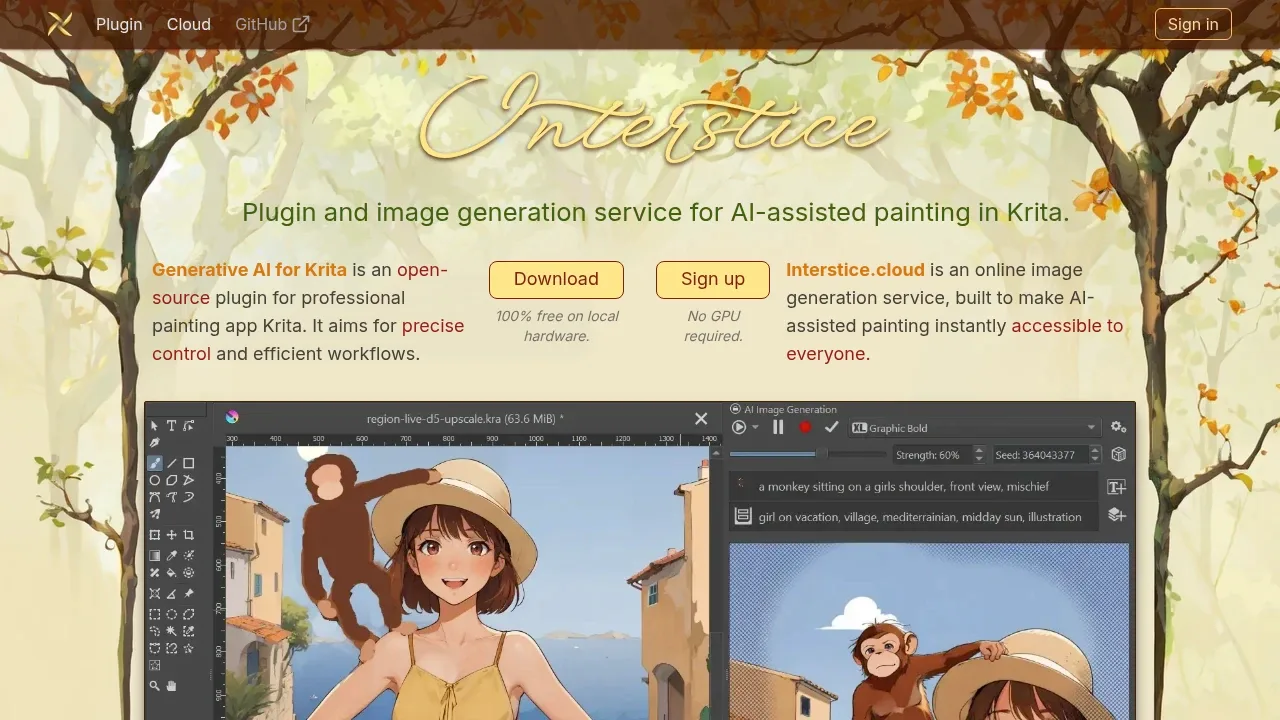Select the Enclose and Fill tool
1280x720 pixels.
pyautogui.click(x=188, y=572)
